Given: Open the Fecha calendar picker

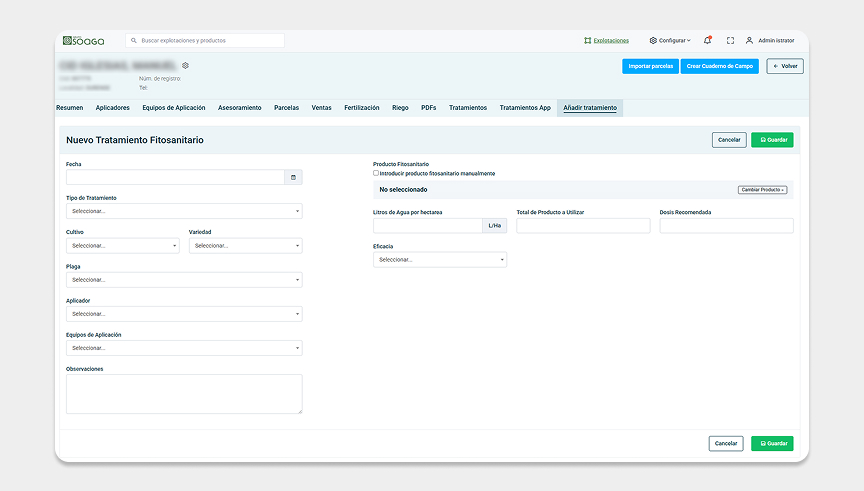Looking at the screenshot, I should point(293,177).
